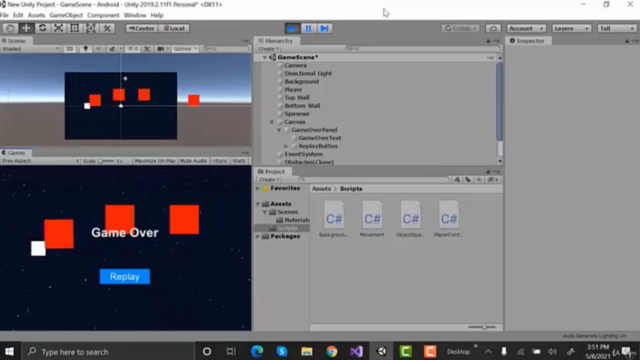Expand ReplayButton in Hierarchy
640x360 pixels.
(x=286, y=146)
